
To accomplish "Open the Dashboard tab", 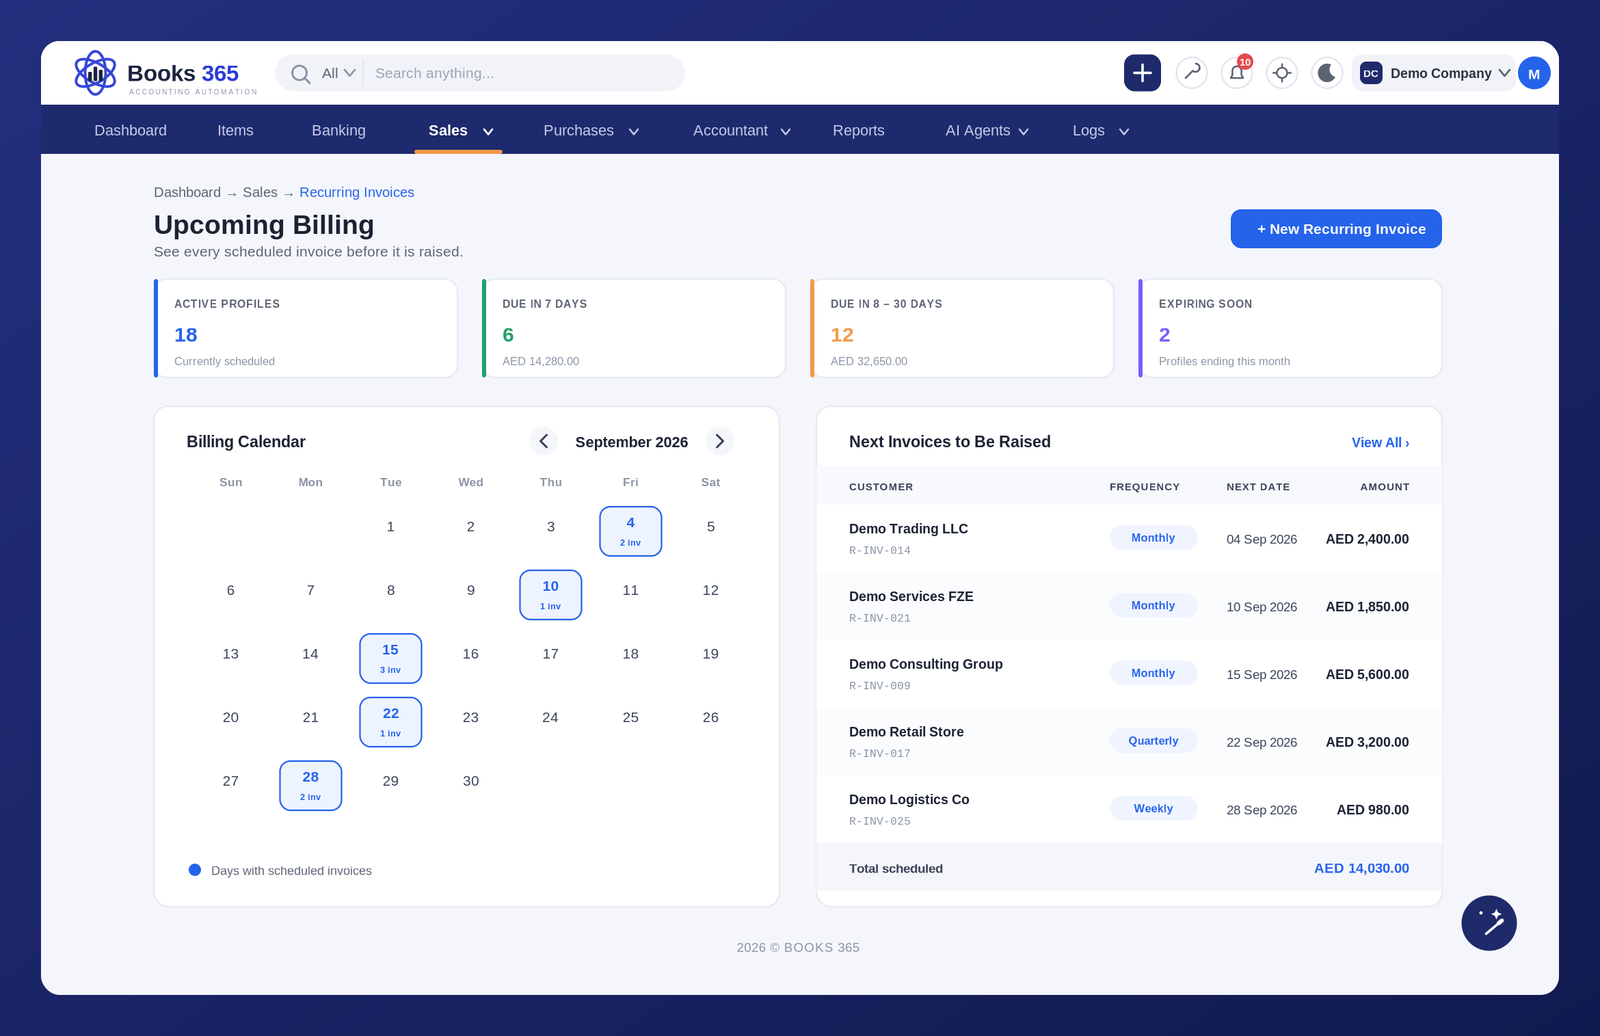I will coord(131,130).
